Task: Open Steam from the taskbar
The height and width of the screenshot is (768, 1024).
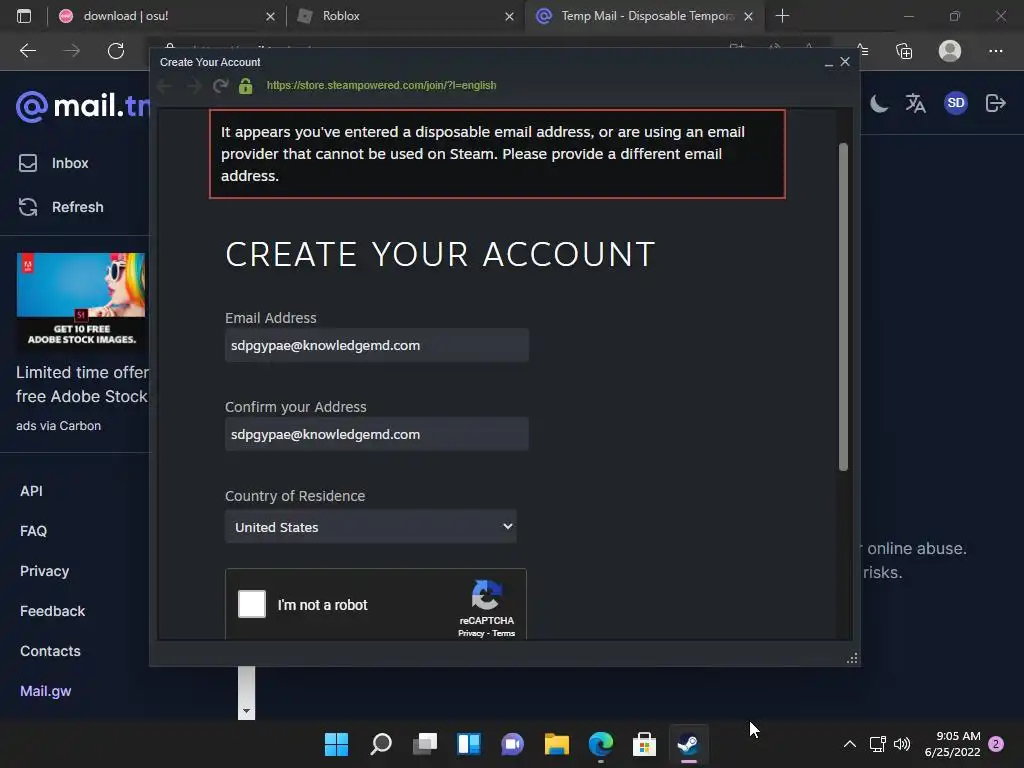Action: pyautogui.click(x=688, y=744)
